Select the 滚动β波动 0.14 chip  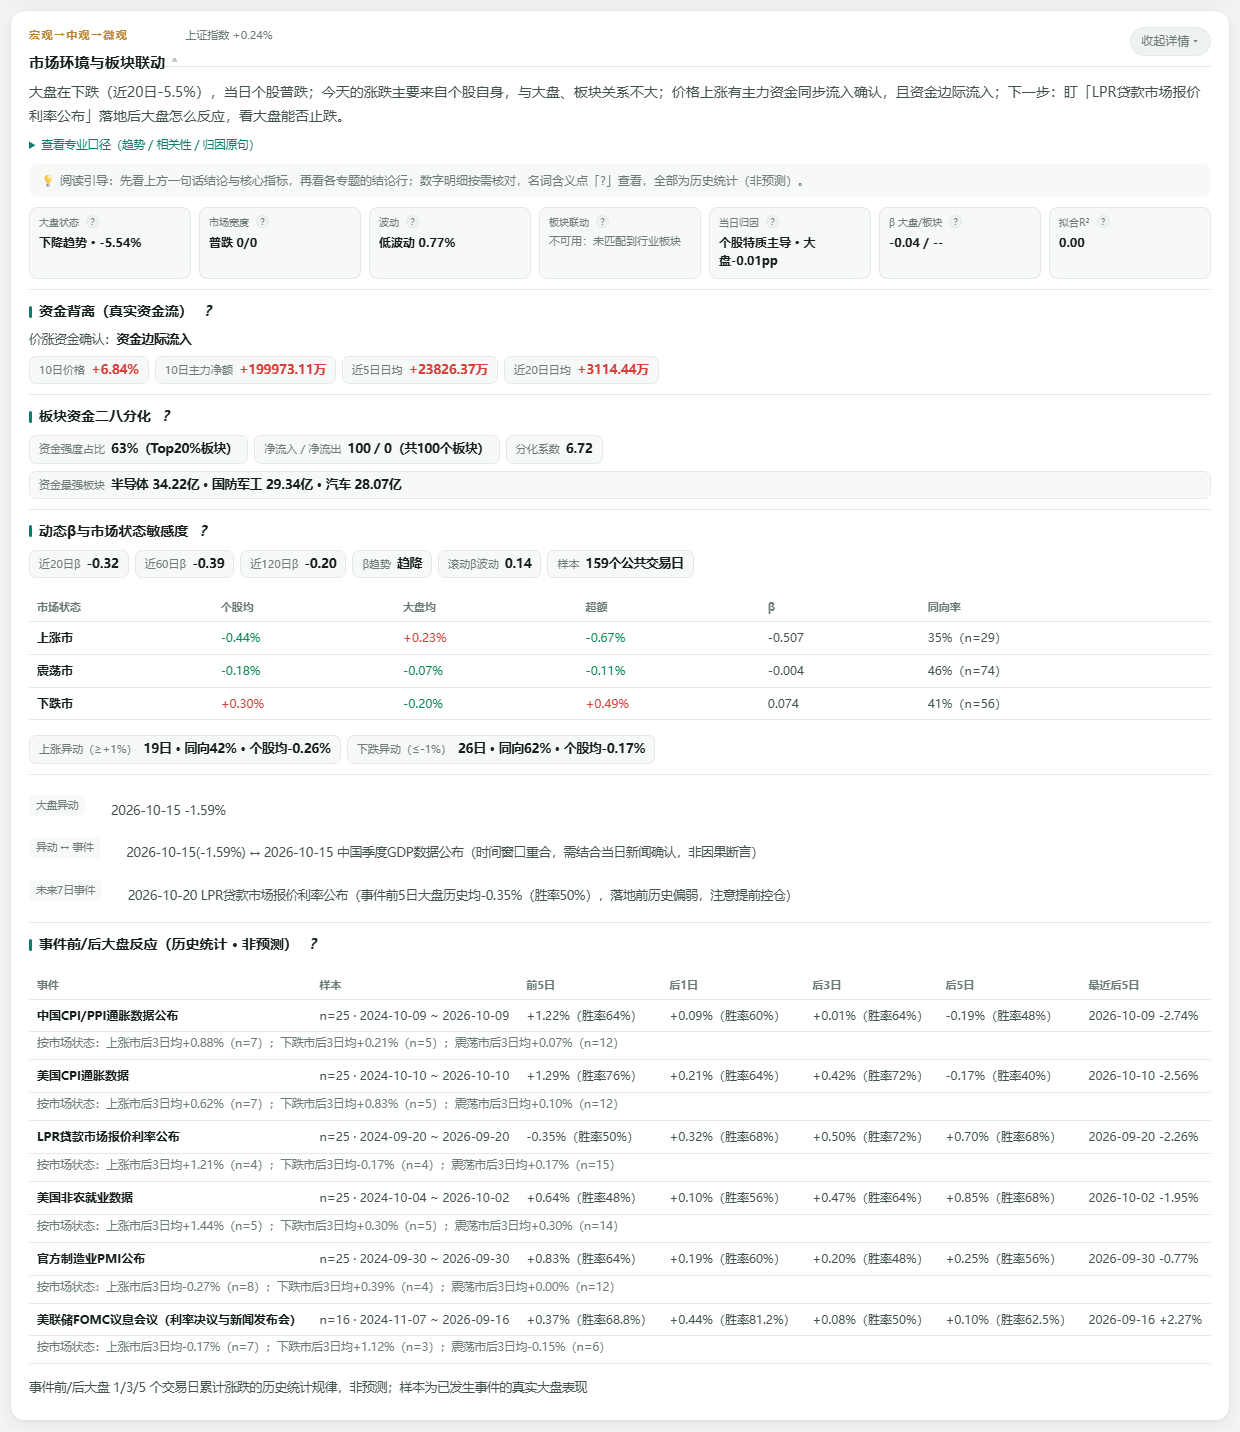pyautogui.click(x=490, y=564)
